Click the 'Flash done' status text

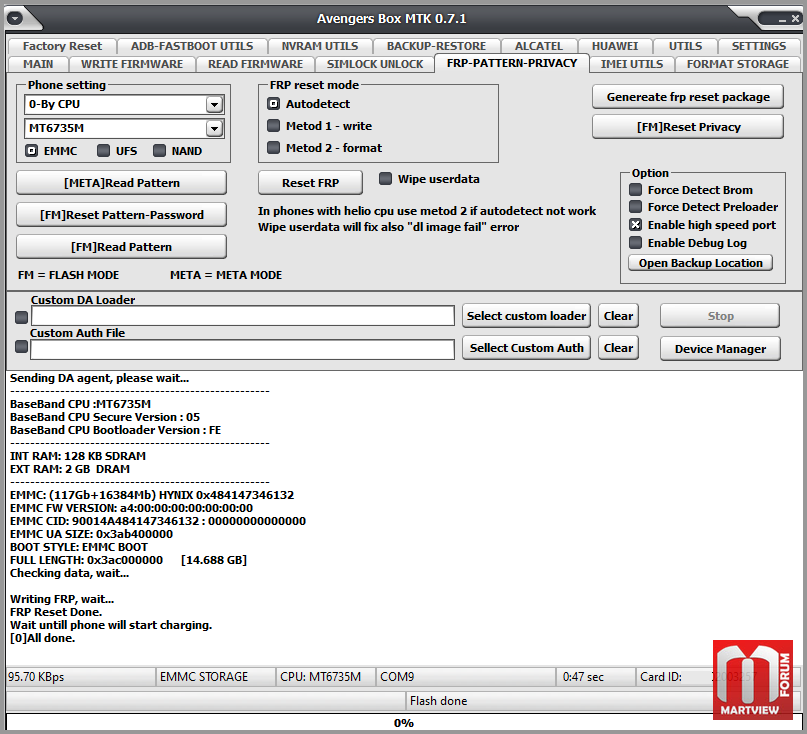click(438, 701)
